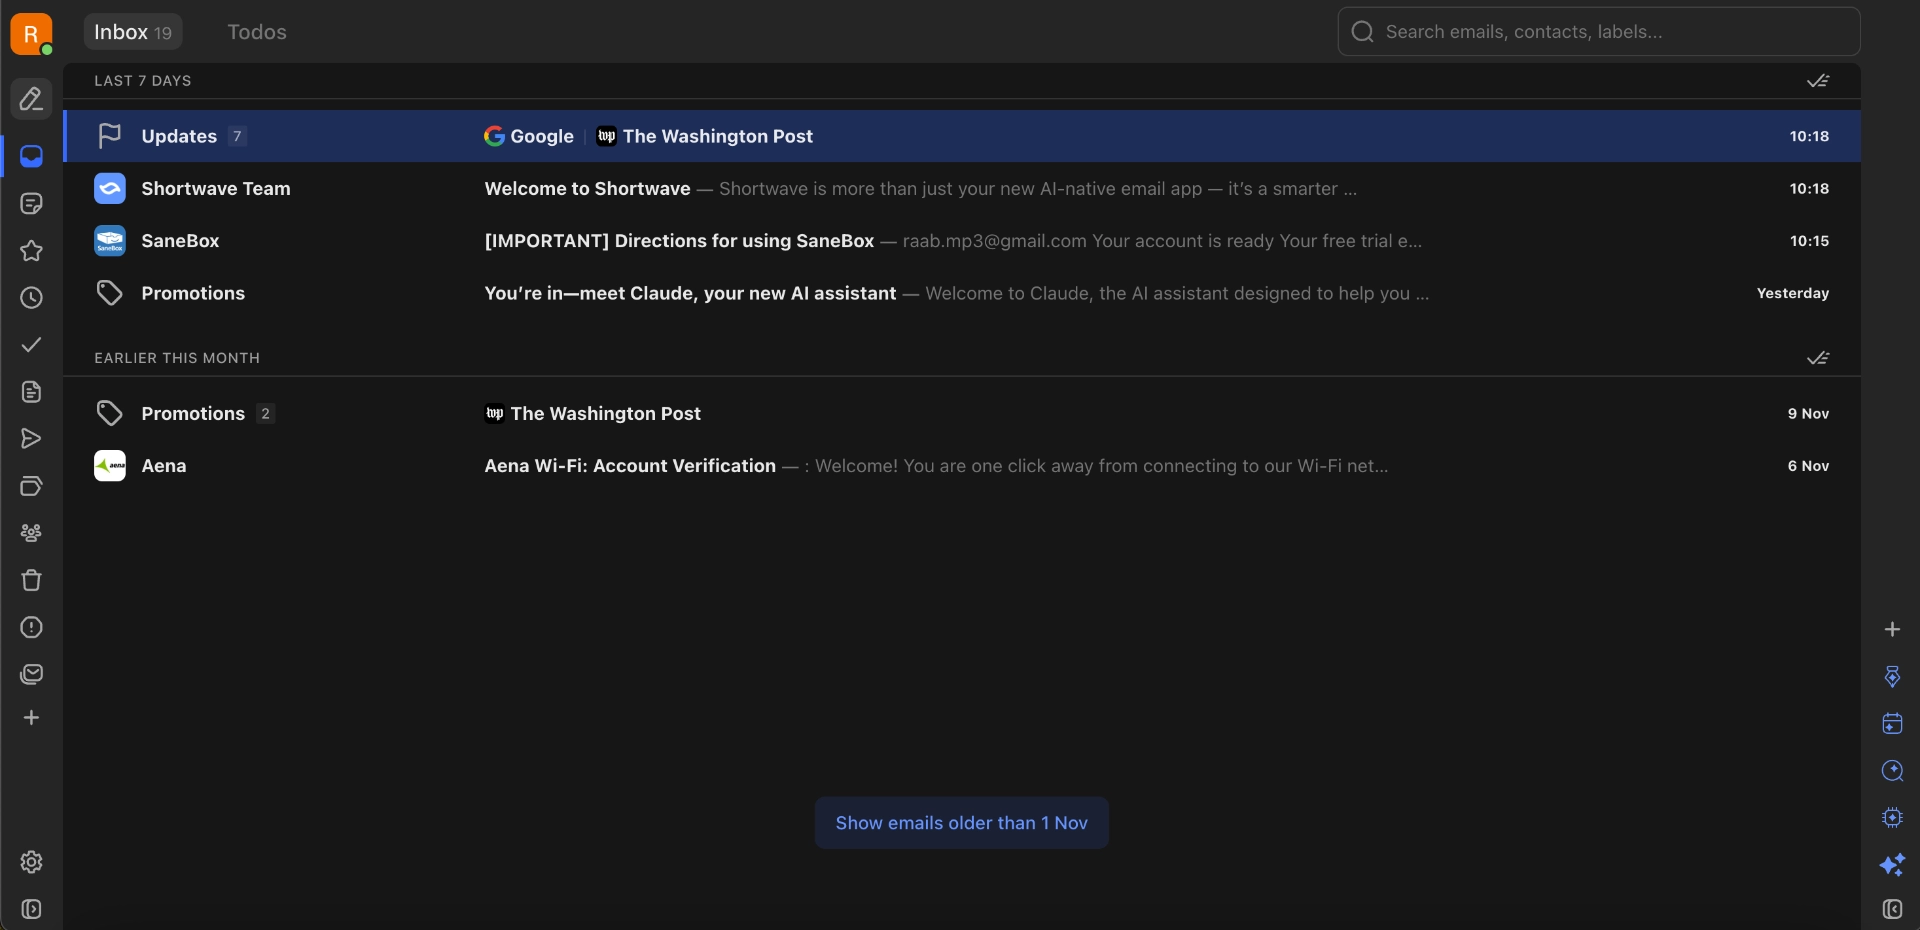Open the people group sidebar icon
The image size is (1920, 930).
point(31,533)
